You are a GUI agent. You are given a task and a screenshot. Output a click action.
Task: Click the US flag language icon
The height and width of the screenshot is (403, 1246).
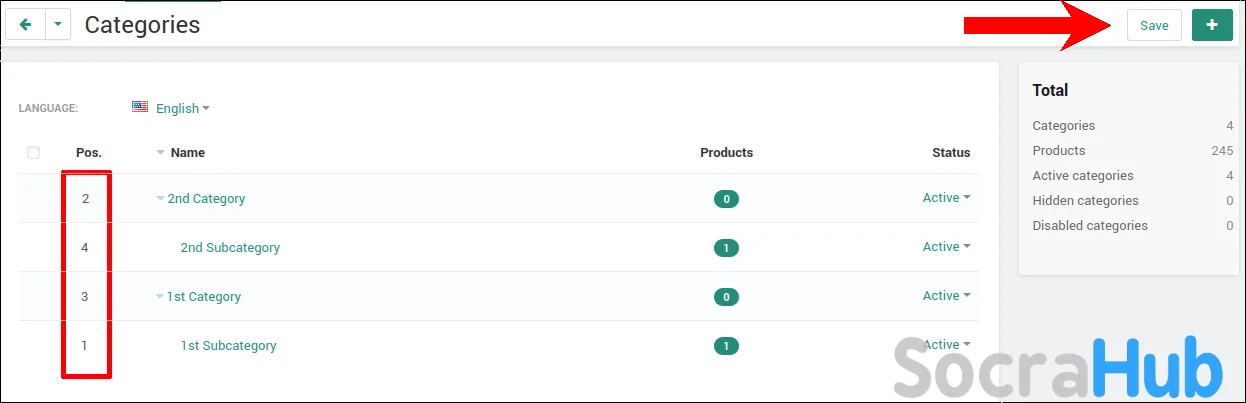pyautogui.click(x=140, y=107)
